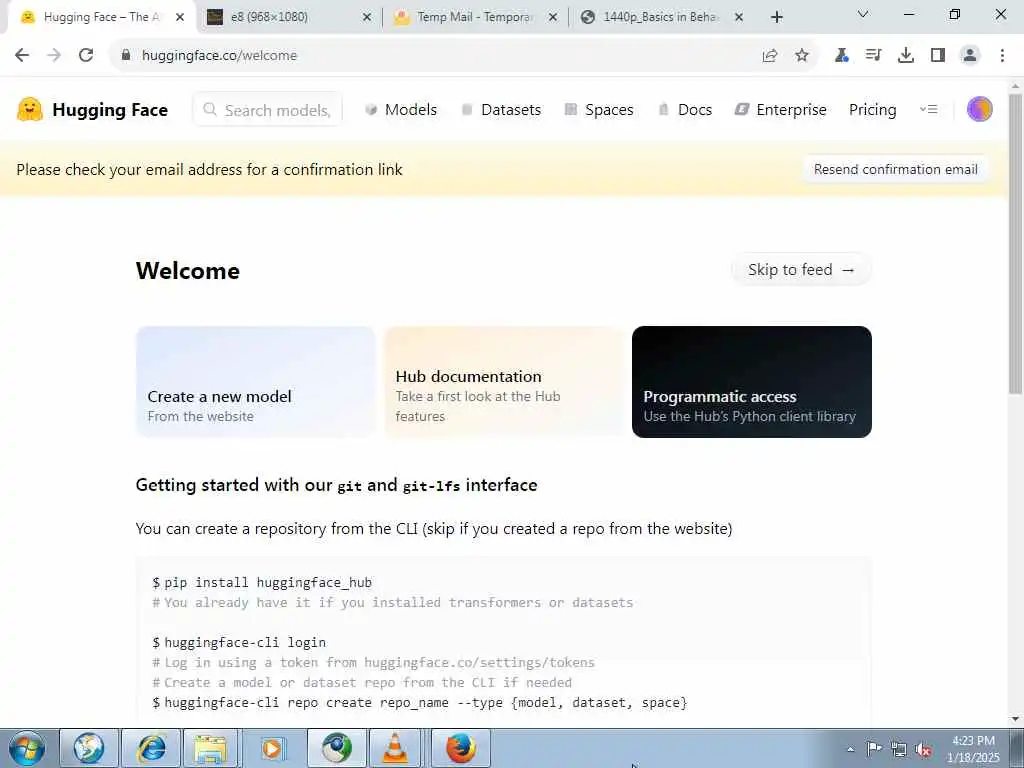Select the Hugging Face browser tab
Screen dimensions: 1024x768
point(101,17)
